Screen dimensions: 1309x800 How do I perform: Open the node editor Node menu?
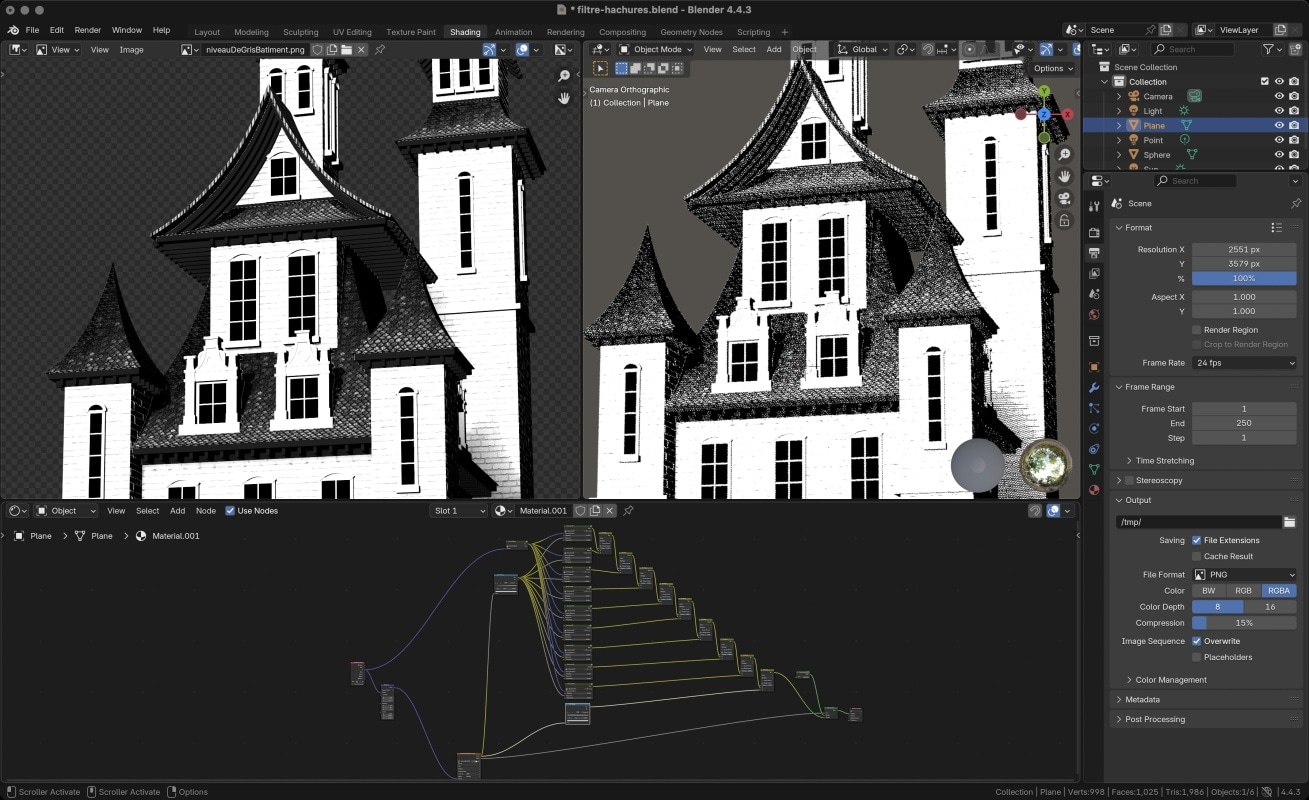tap(206, 511)
